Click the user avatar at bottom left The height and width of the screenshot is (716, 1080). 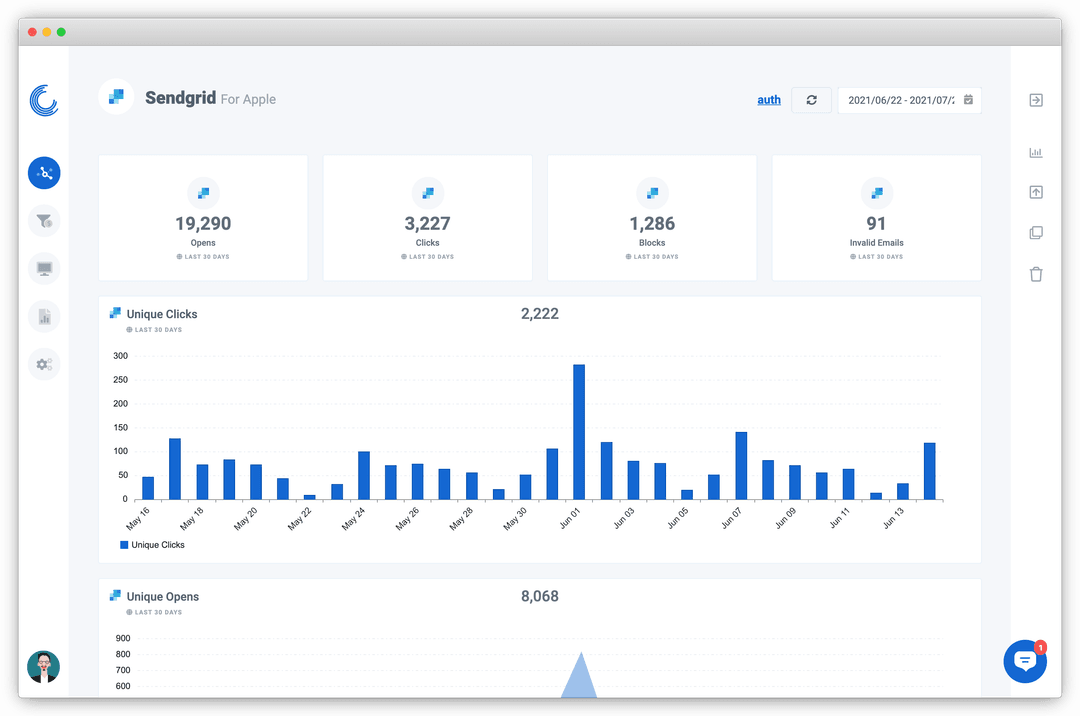(43, 666)
